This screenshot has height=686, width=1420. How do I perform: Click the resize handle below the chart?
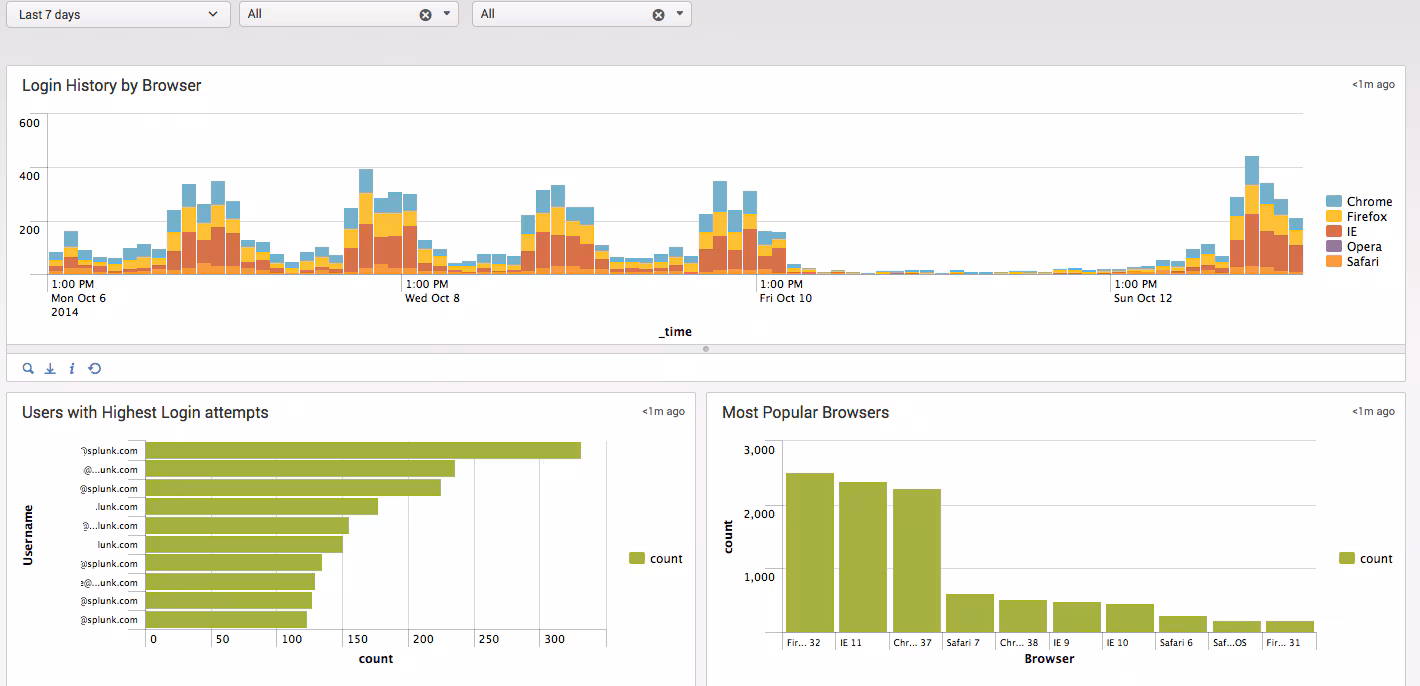pyautogui.click(x=706, y=349)
